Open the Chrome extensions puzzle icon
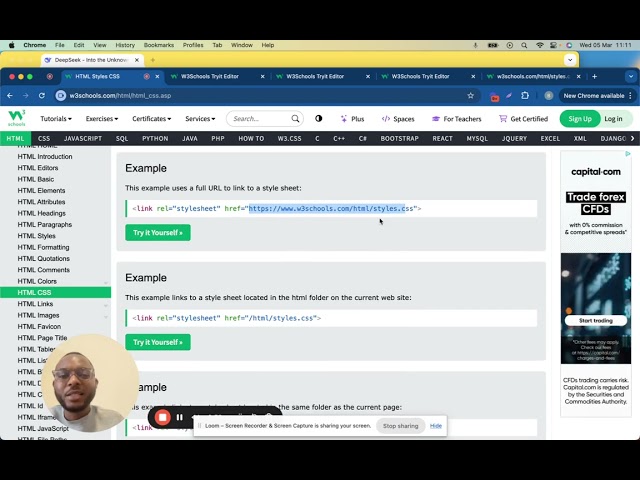 [x=525, y=96]
